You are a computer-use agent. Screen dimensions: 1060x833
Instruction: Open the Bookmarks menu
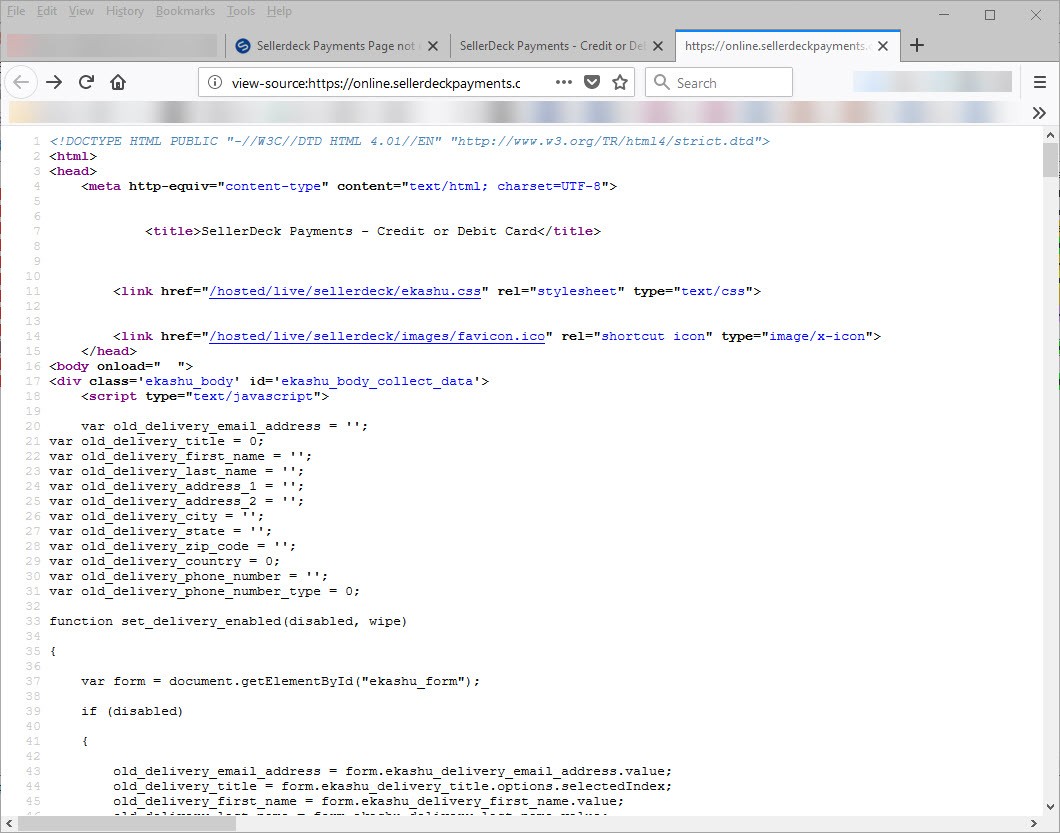point(185,11)
